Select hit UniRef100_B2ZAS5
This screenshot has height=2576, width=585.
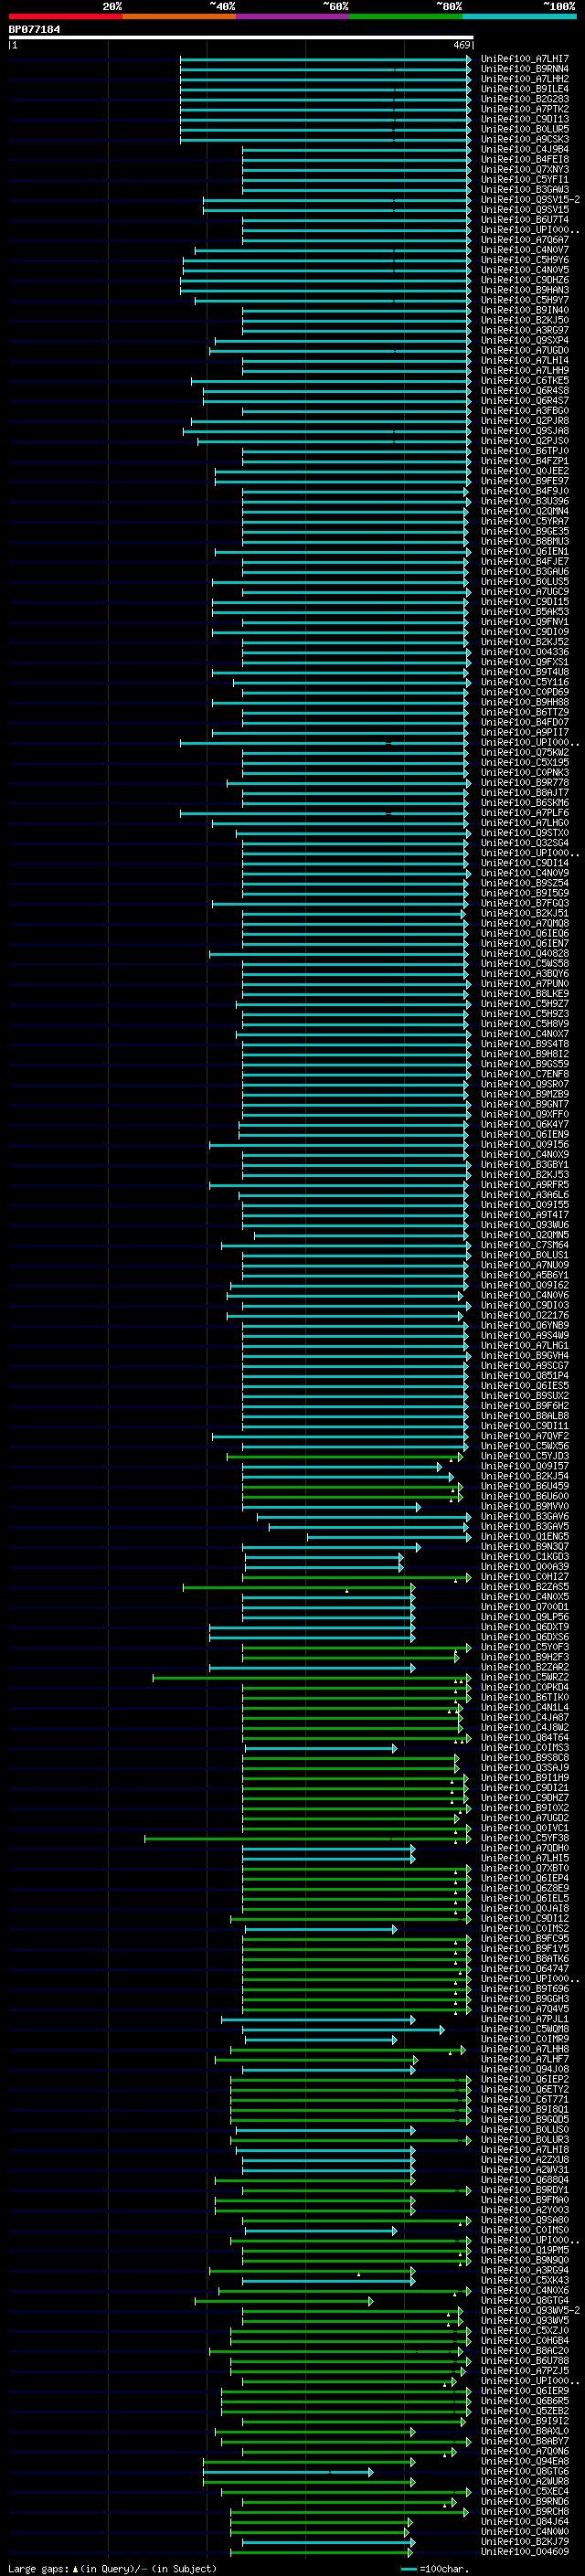click(x=524, y=1587)
